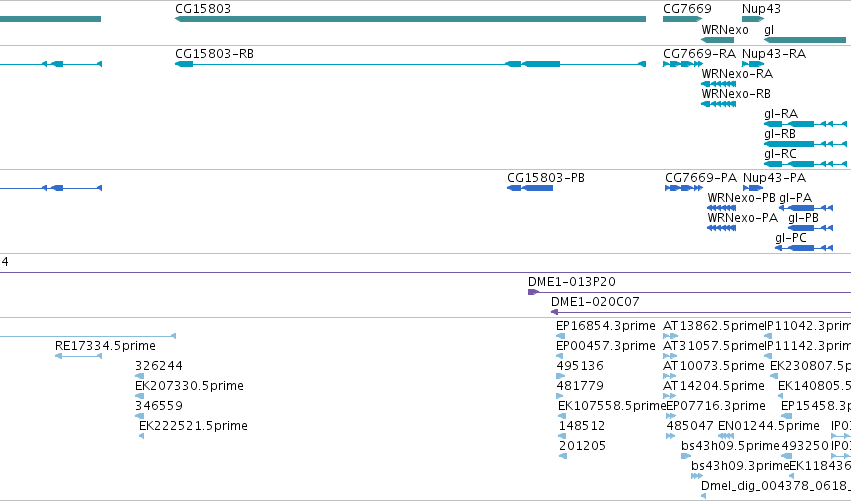
Task: Click the "346559" feature label
Action: click(158, 406)
